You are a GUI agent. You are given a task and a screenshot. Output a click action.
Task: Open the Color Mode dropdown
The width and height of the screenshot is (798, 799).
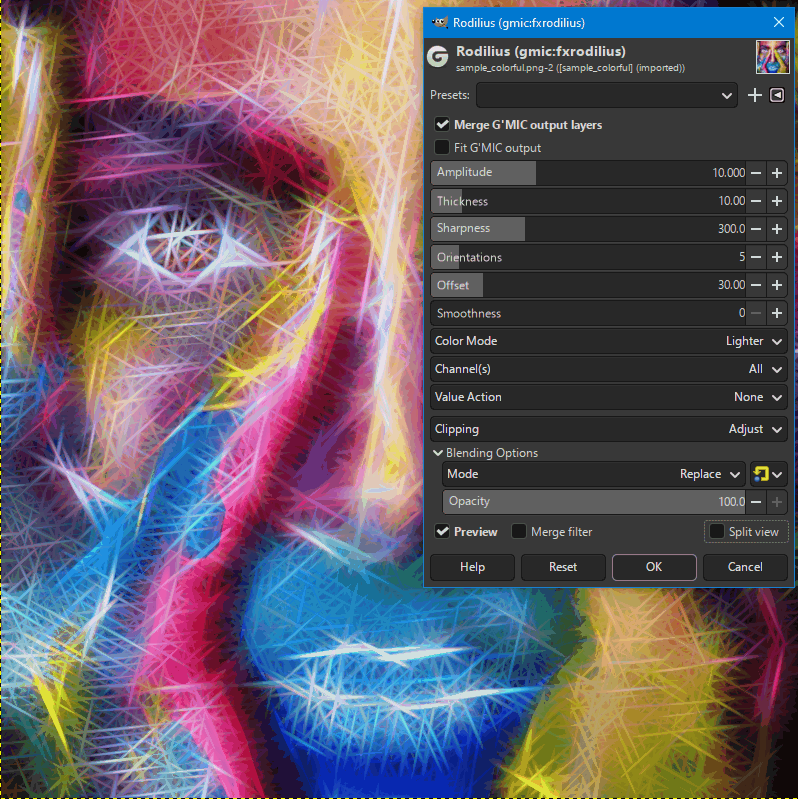click(608, 341)
